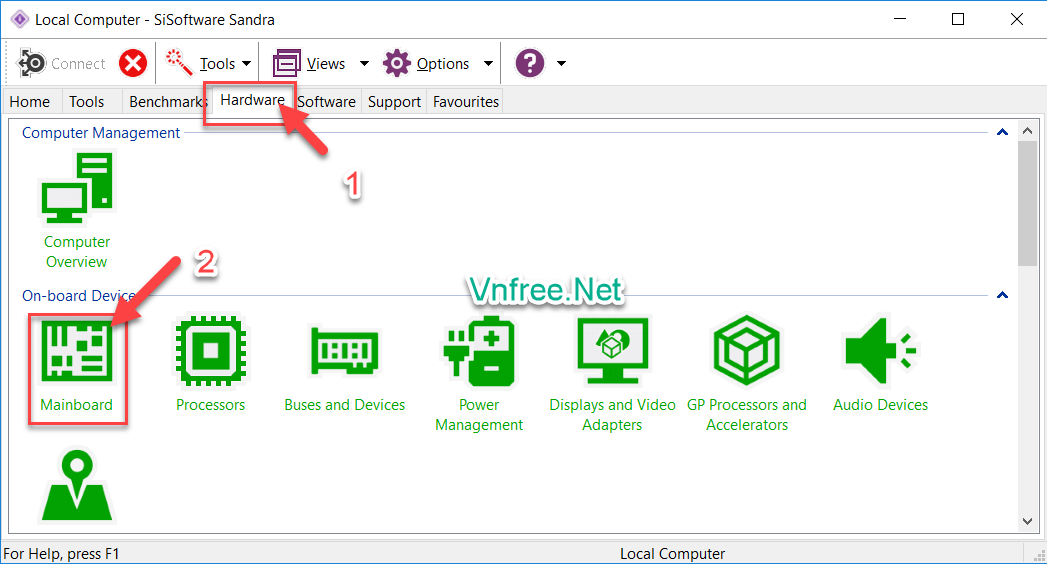Open the Options dropdown arrow
Viewport: 1047px width, 564px height.
click(x=488, y=64)
